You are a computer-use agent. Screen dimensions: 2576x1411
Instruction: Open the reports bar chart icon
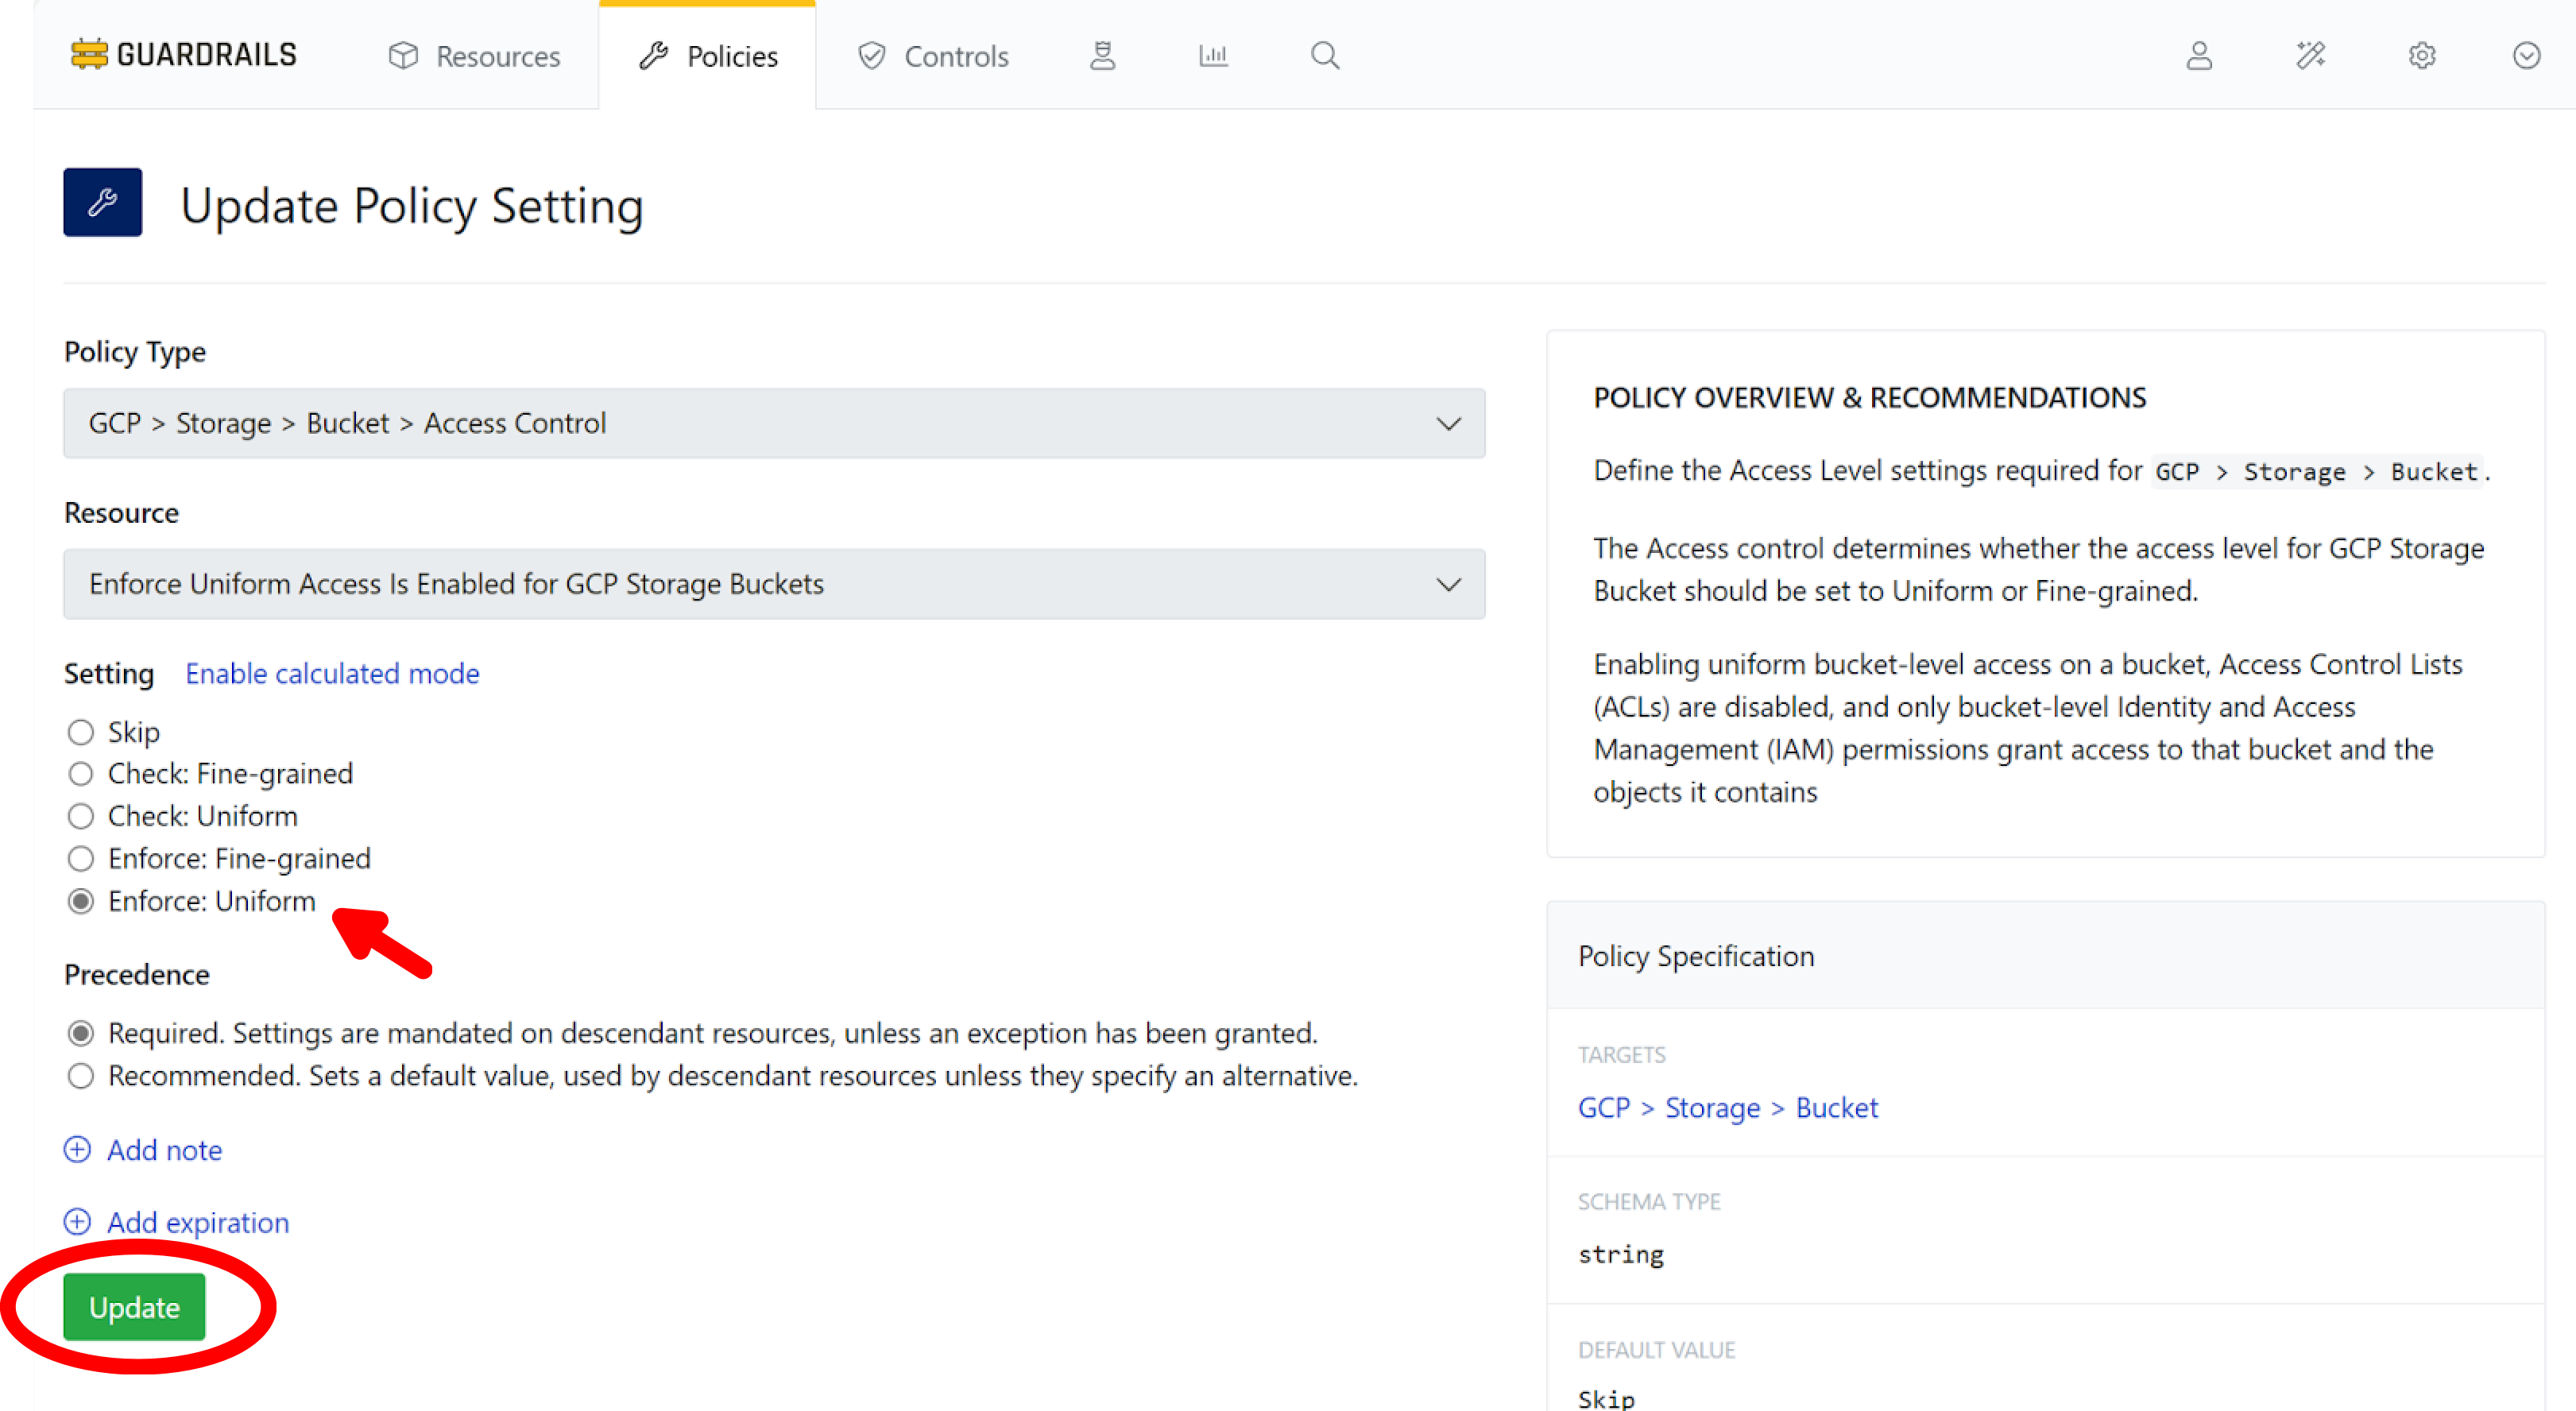[1213, 56]
